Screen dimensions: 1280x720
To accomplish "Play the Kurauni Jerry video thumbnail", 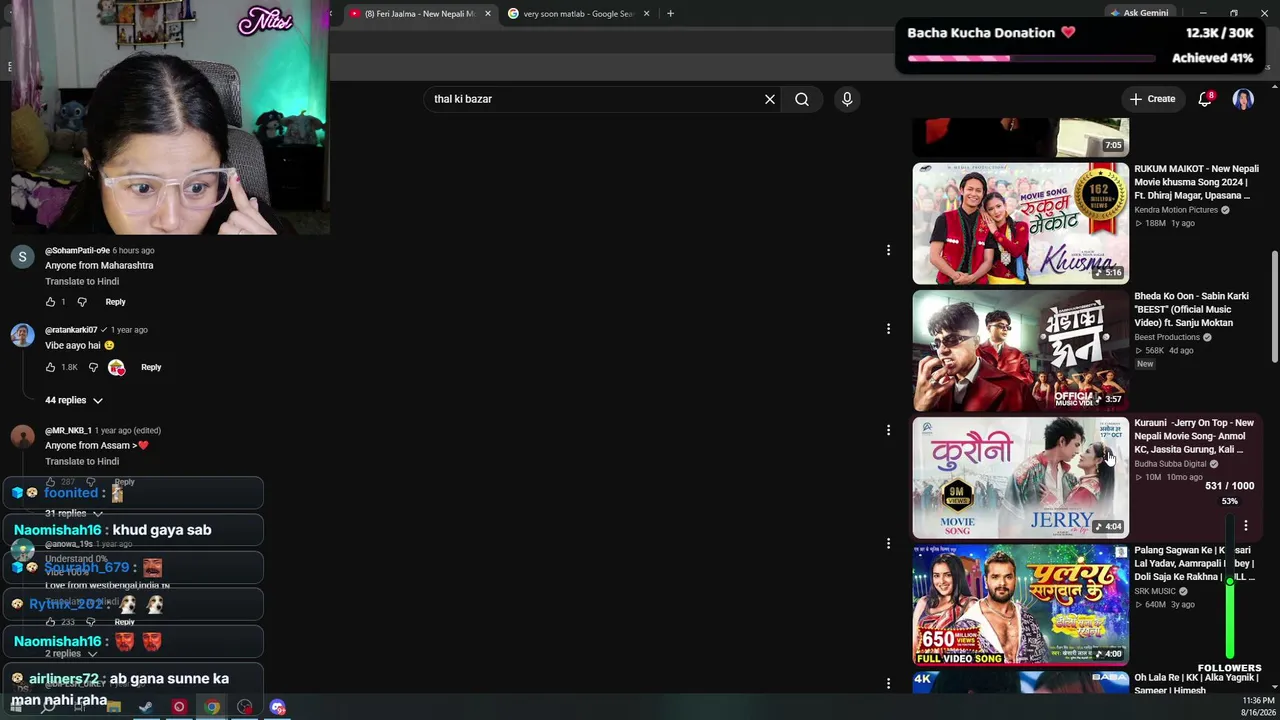I will 1020,478.
